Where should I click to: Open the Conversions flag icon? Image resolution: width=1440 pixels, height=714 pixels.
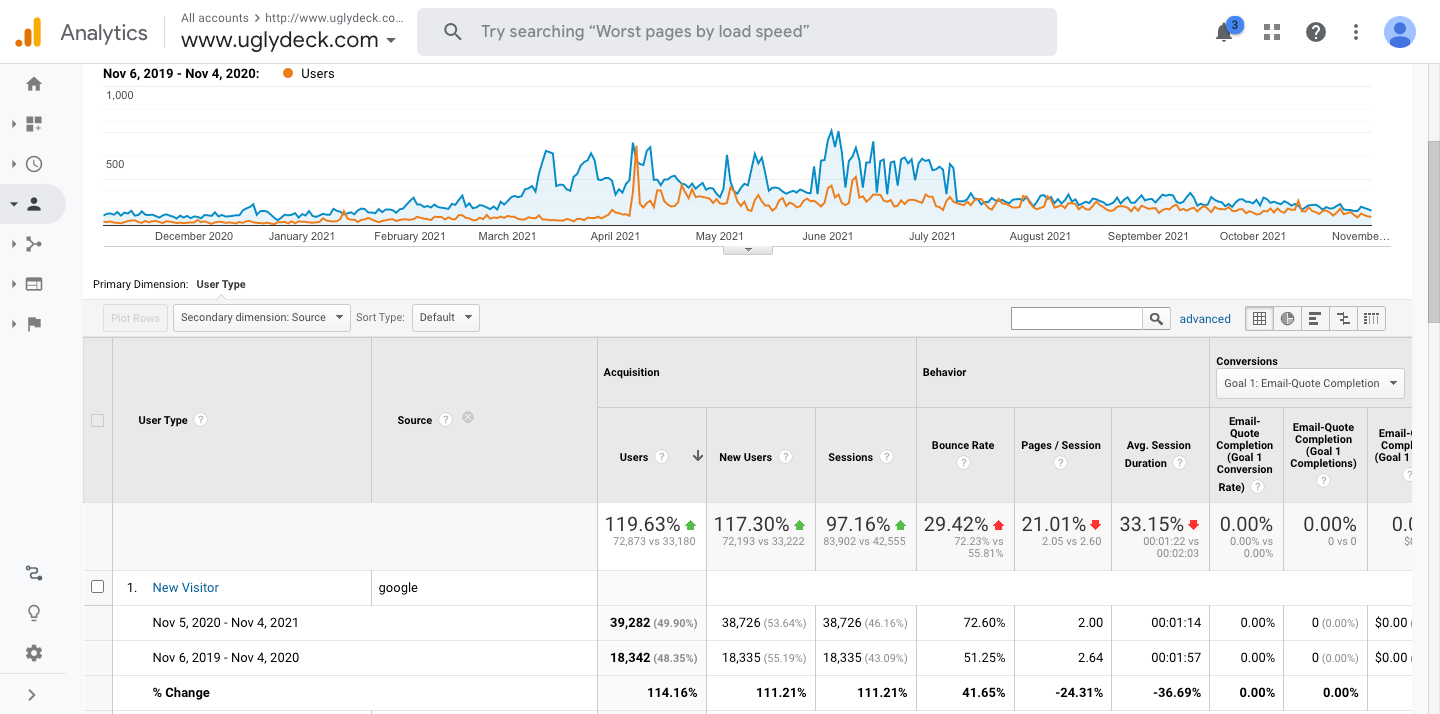(34, 324)
